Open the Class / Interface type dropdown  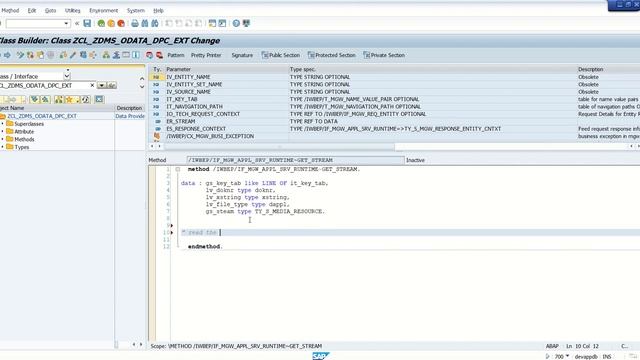click(67, 76)
